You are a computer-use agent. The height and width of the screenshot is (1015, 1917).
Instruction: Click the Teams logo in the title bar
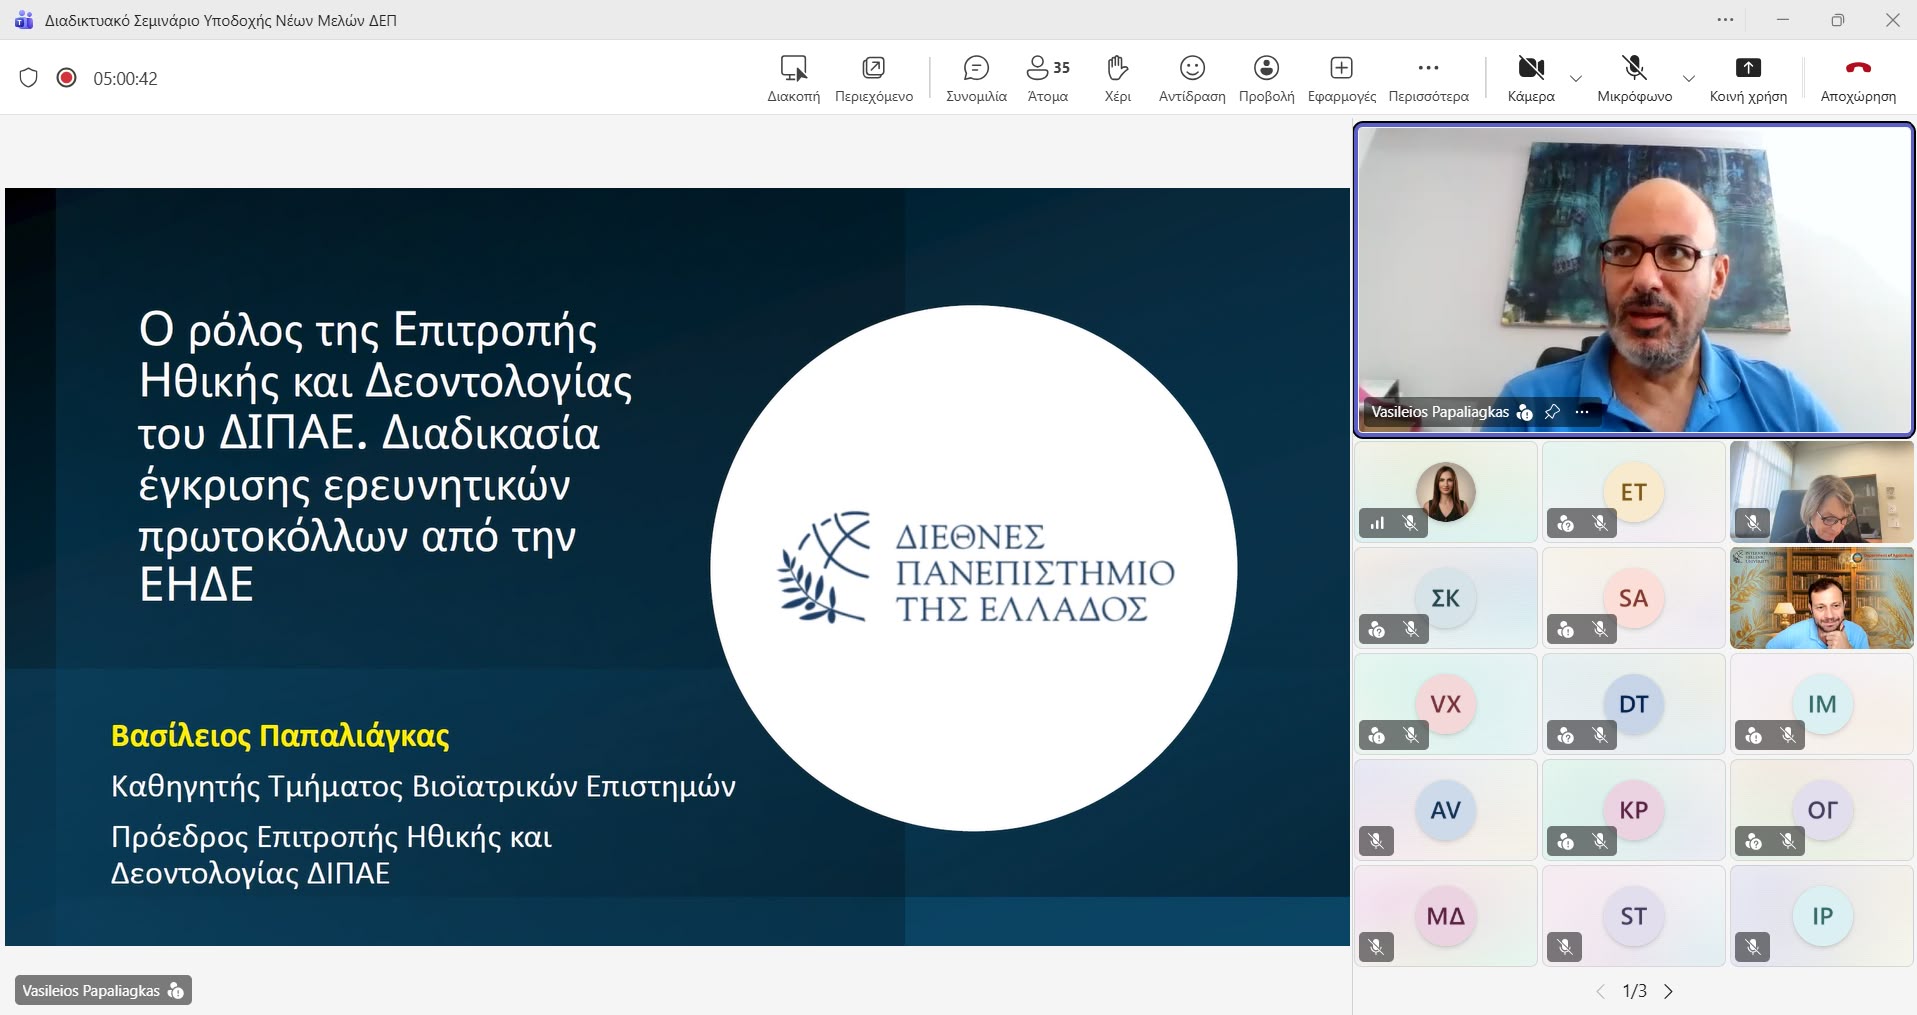[x=23, y=20]
